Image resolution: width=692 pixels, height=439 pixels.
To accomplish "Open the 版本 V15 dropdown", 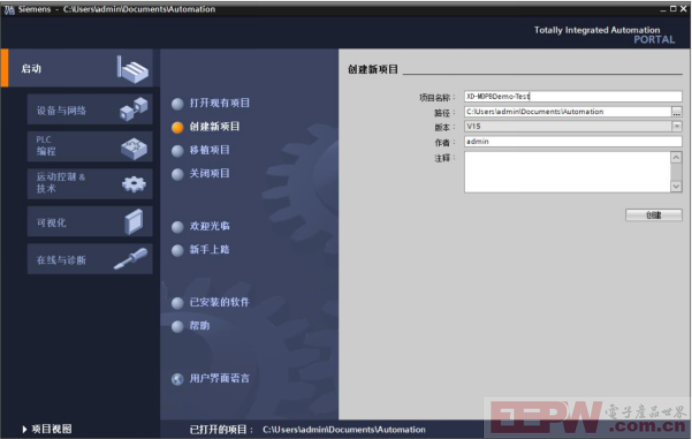I will [573, 127].
